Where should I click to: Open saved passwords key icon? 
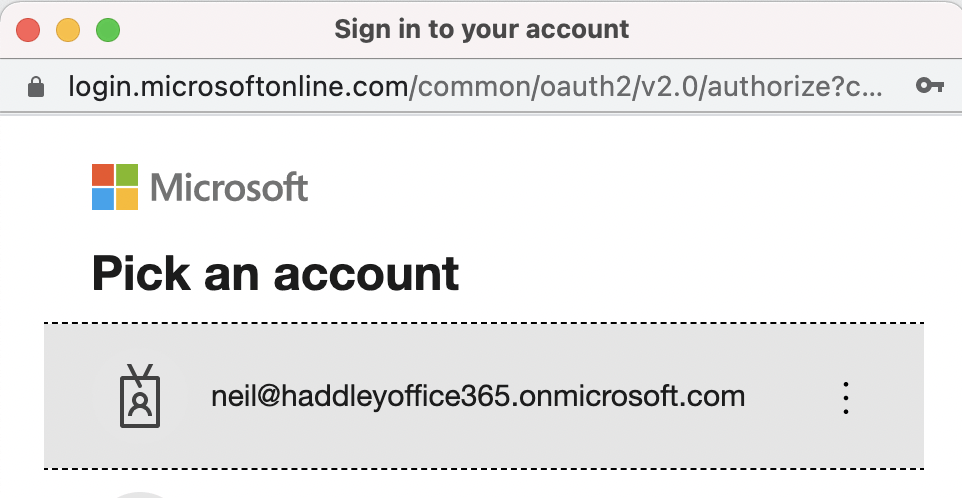coord(930,87)
